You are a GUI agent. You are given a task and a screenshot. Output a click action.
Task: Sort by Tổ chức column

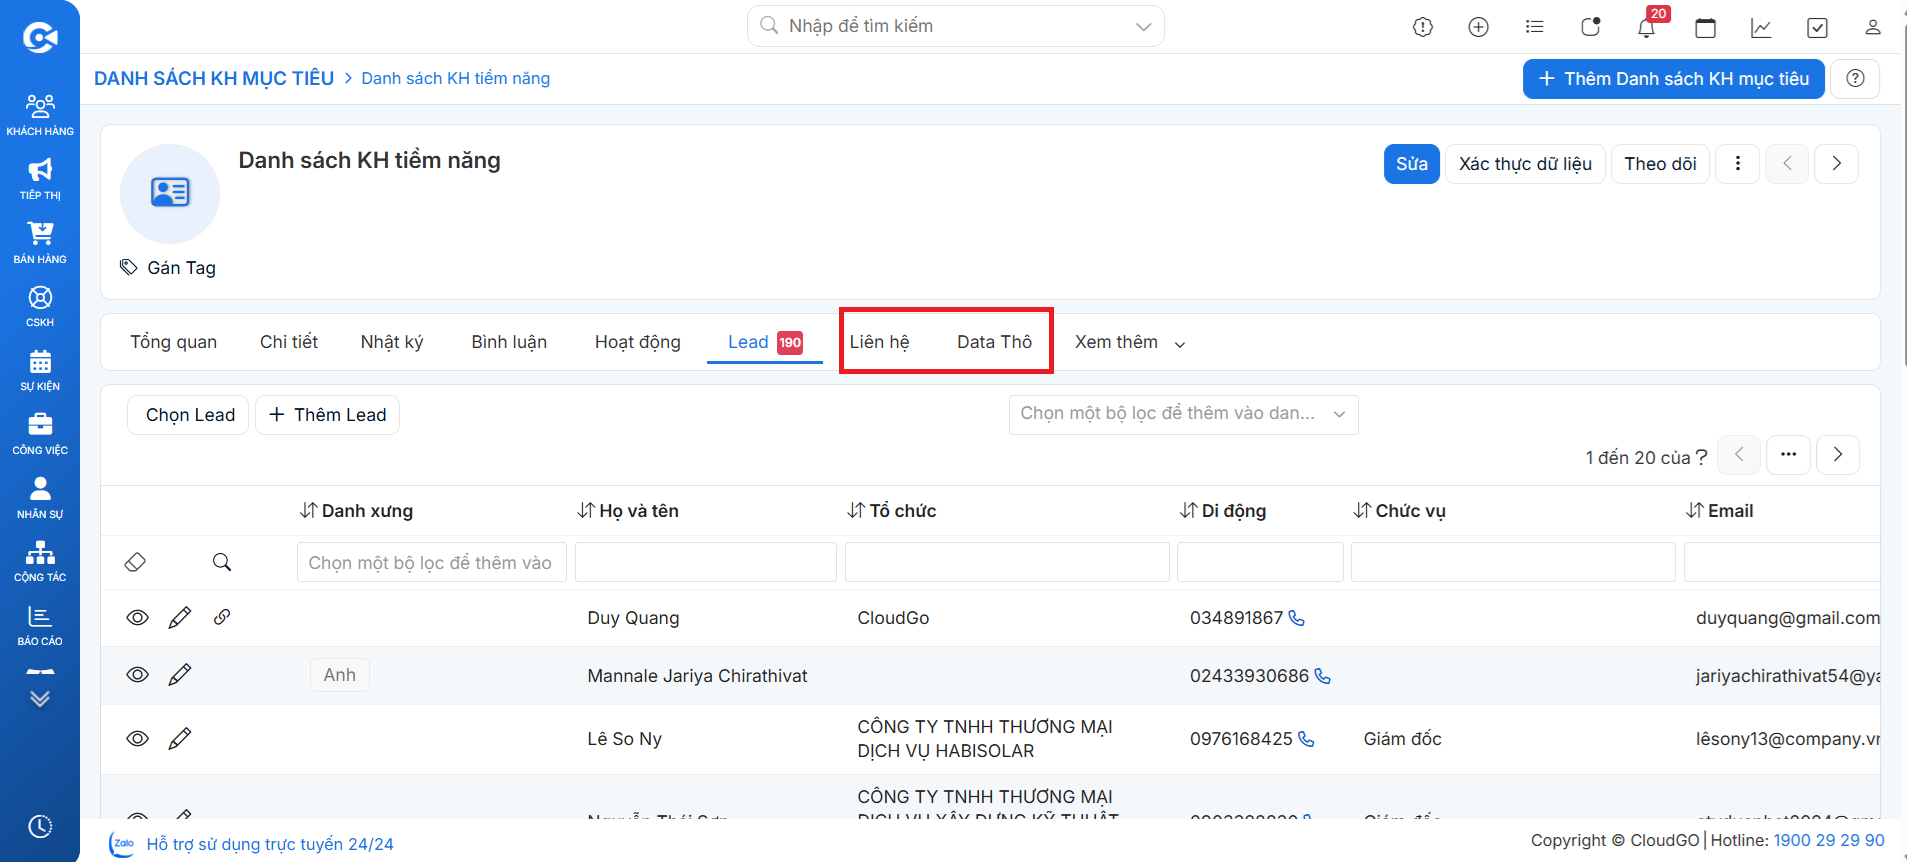coord(892,511)
